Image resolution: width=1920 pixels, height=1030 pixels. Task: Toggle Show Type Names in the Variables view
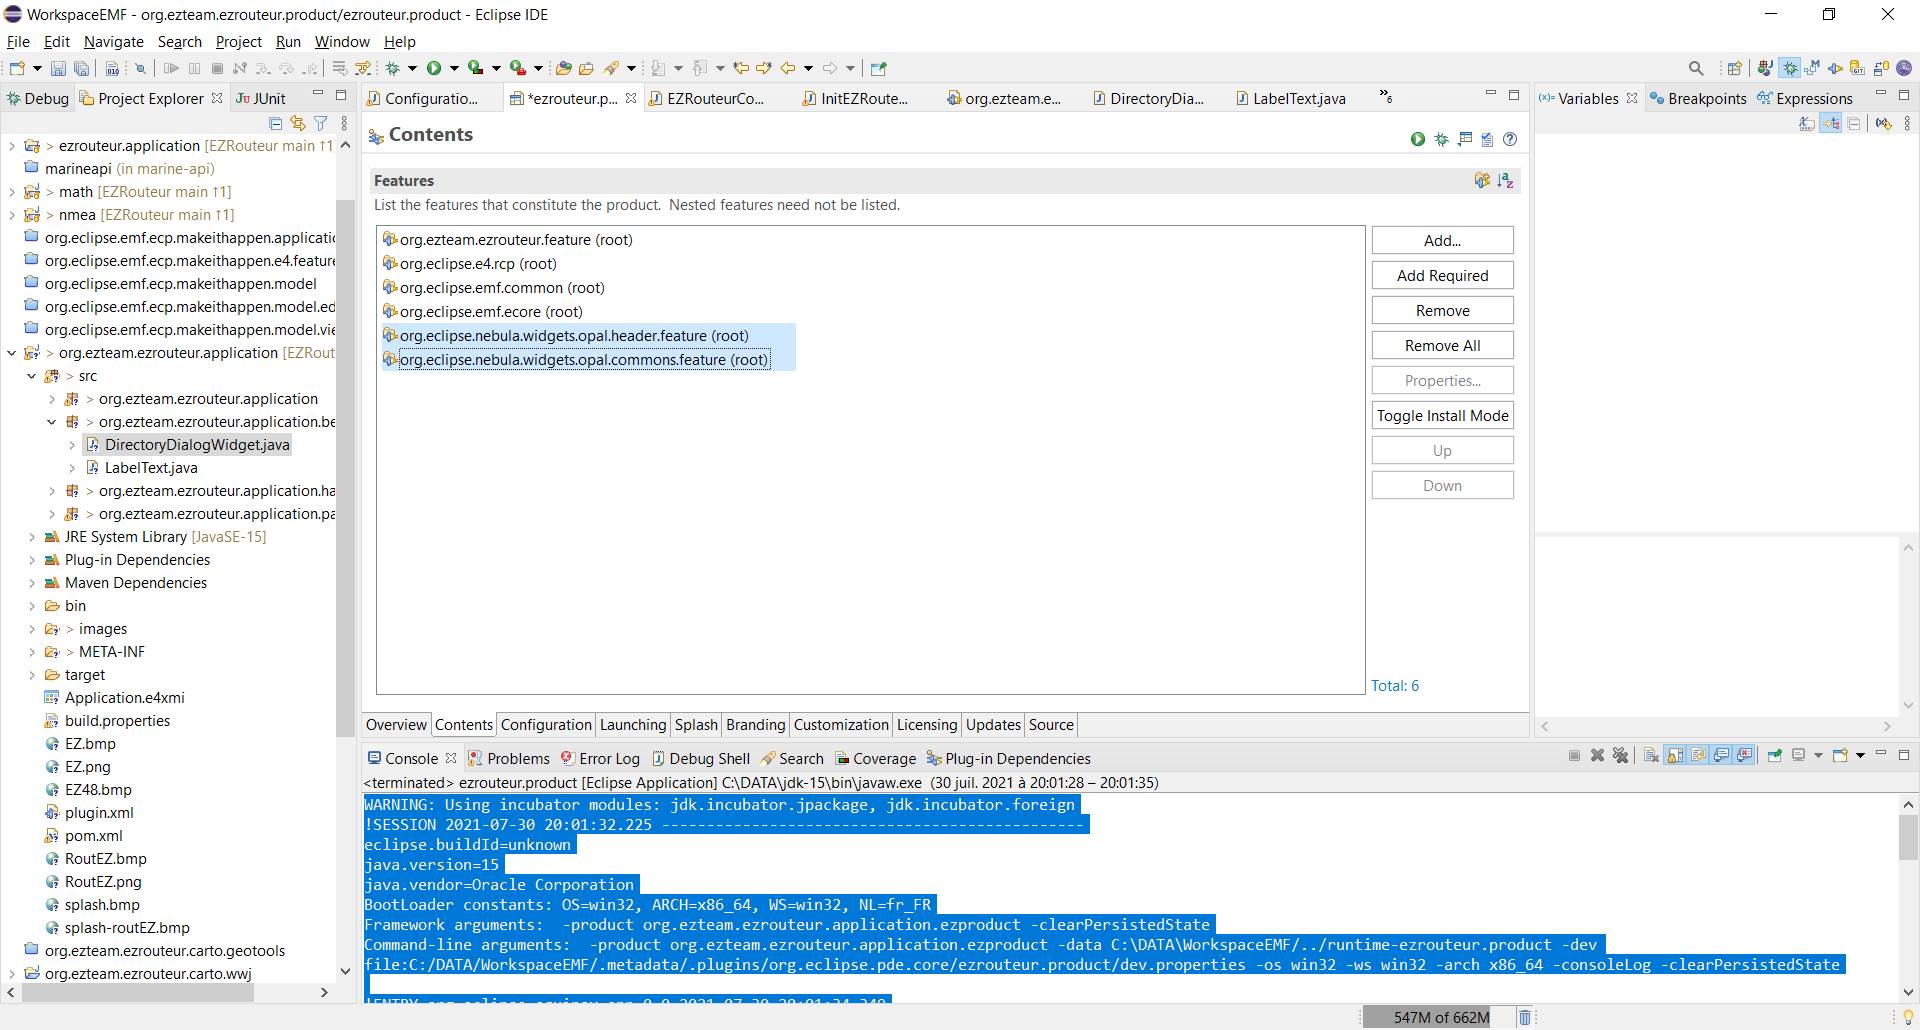pyautogui.click(x=1807, y=124)
